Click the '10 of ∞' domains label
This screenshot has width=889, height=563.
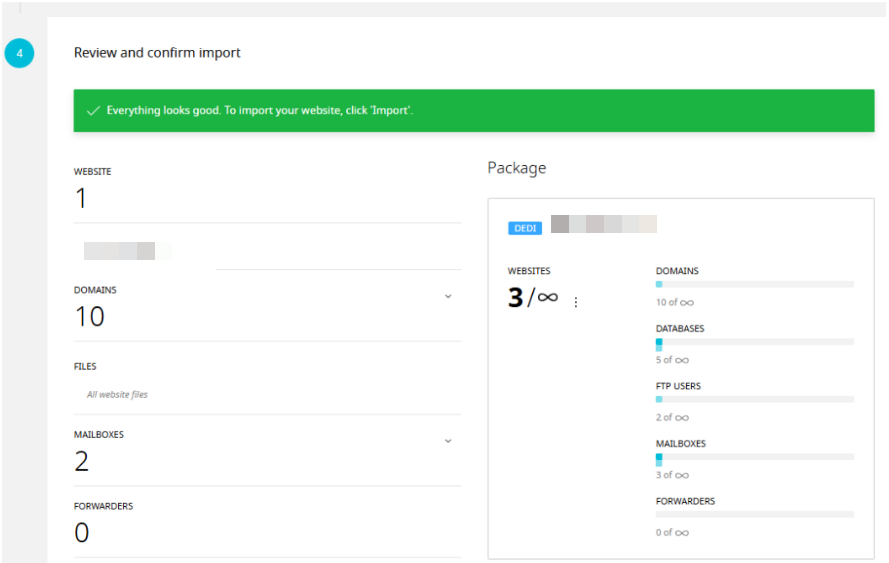[x=675, y=302]
